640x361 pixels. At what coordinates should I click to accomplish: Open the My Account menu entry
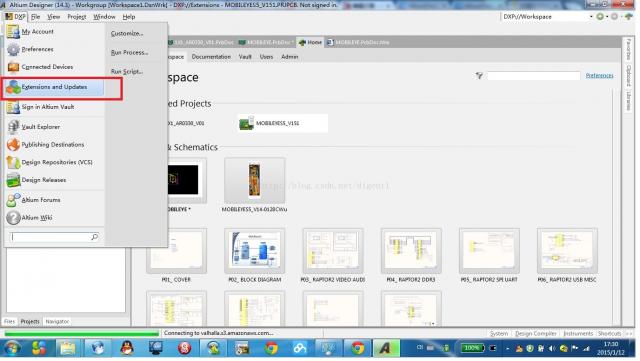pos(38,32)
